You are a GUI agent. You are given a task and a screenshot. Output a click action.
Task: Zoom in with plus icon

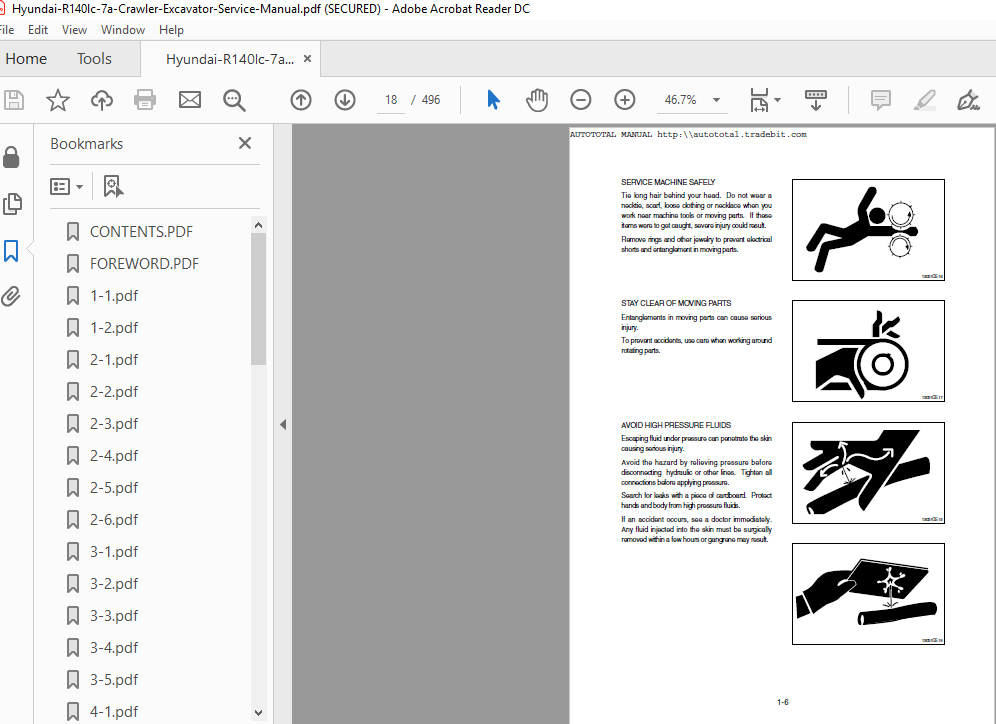click(625, 100)
